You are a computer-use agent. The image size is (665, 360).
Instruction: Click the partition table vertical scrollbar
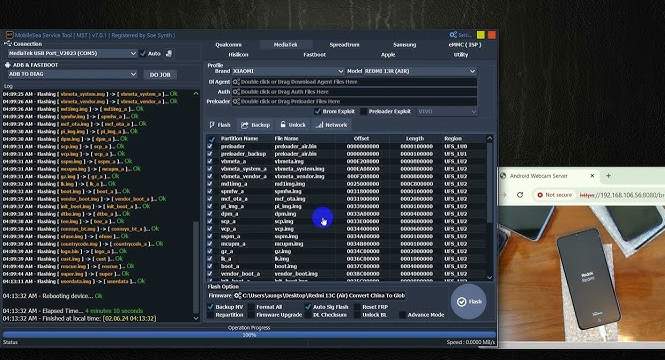(489, 208)
